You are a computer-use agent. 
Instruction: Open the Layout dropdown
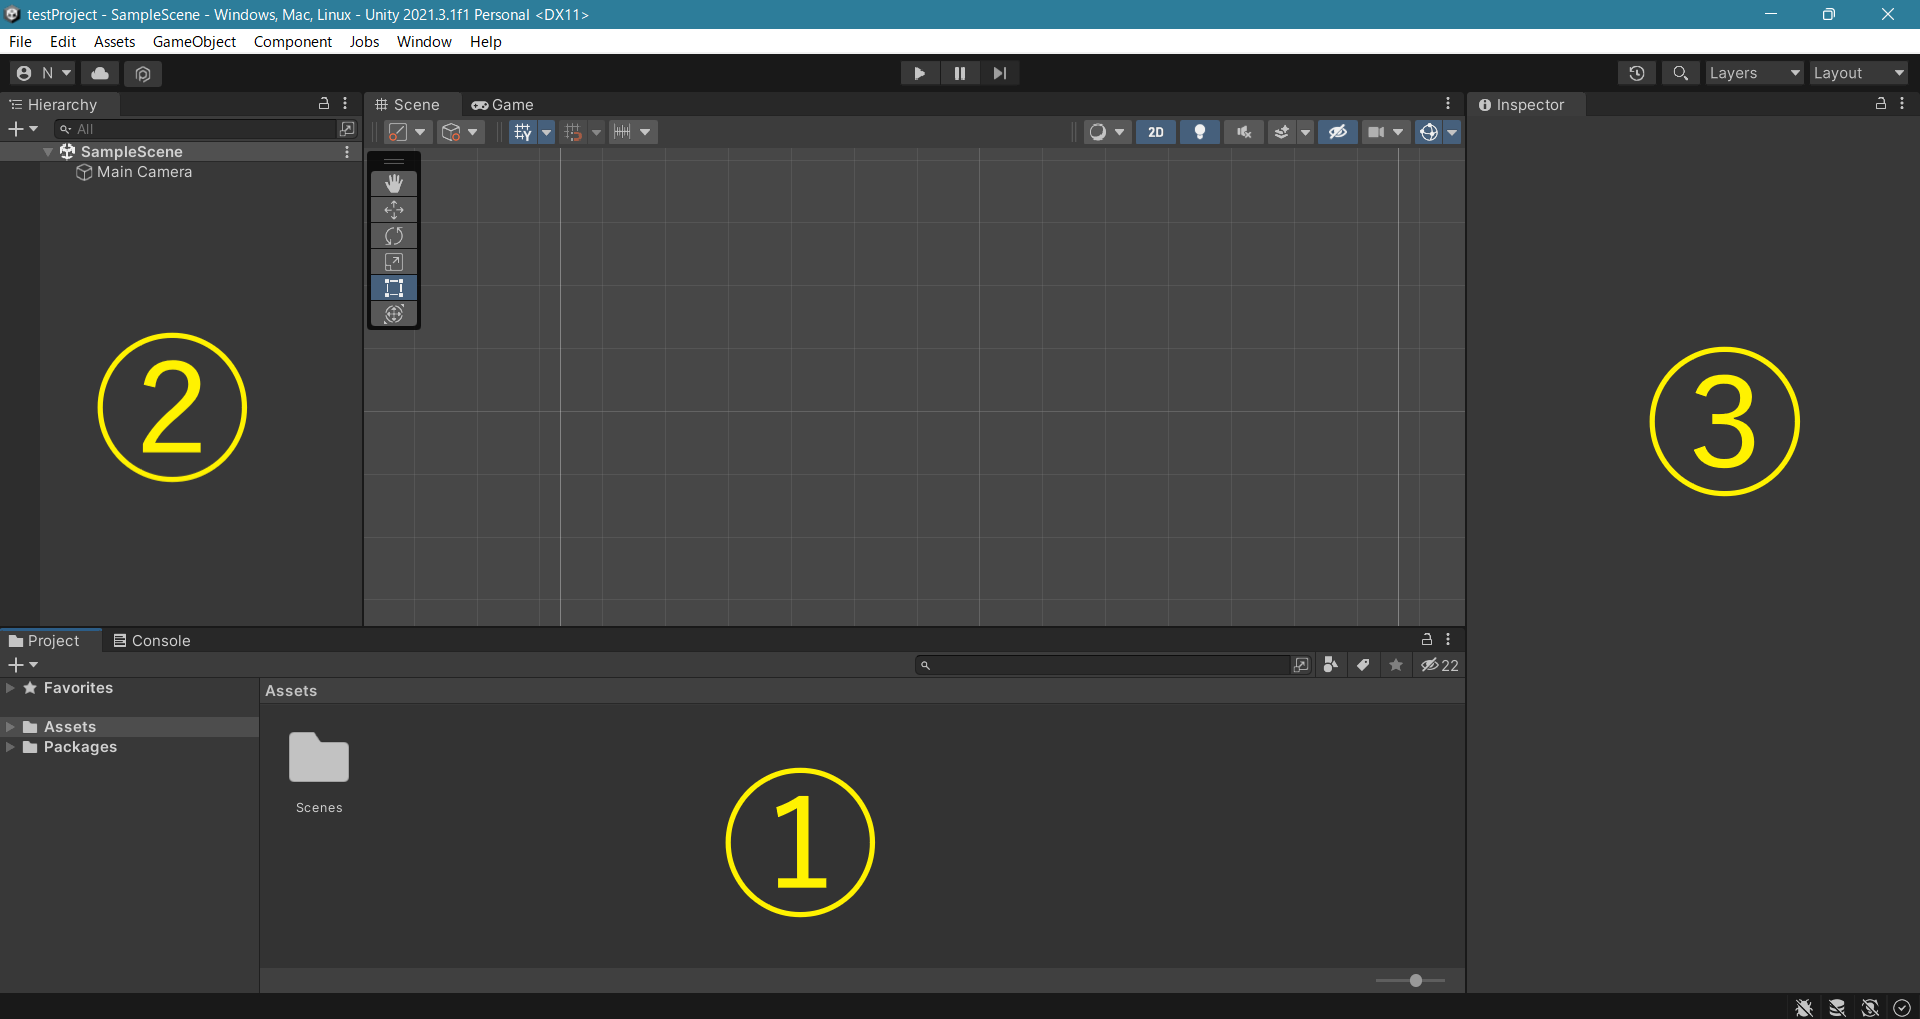pyautogui.click(x=1859, y=73)
